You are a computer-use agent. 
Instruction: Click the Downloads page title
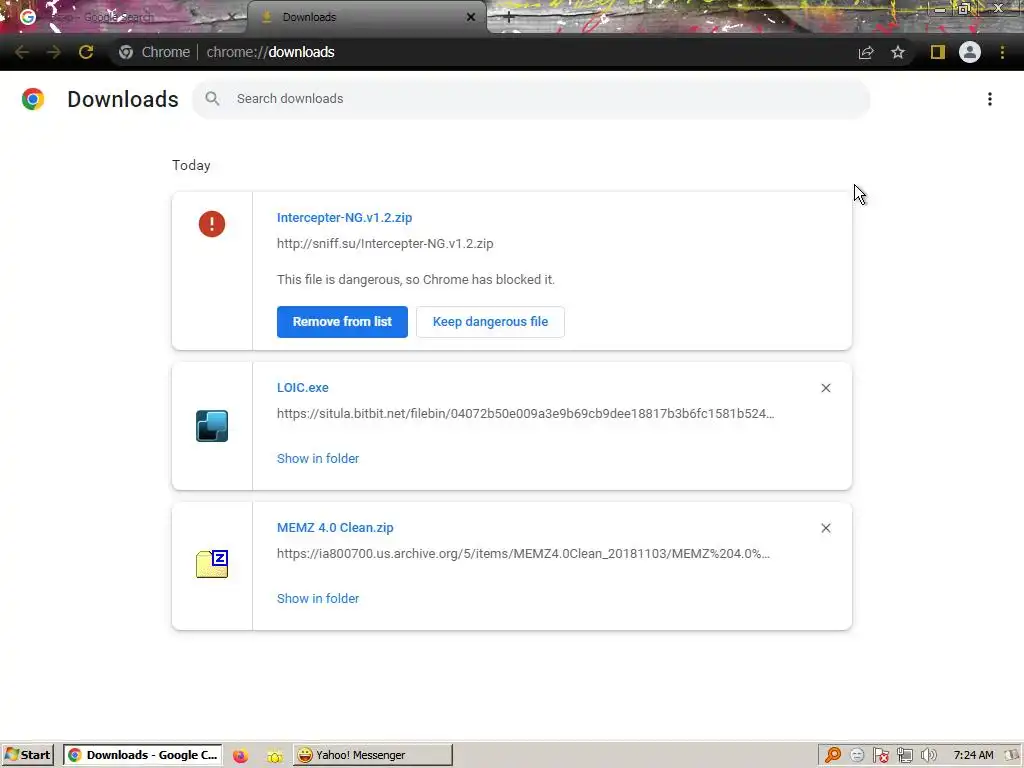click(123, 99)
